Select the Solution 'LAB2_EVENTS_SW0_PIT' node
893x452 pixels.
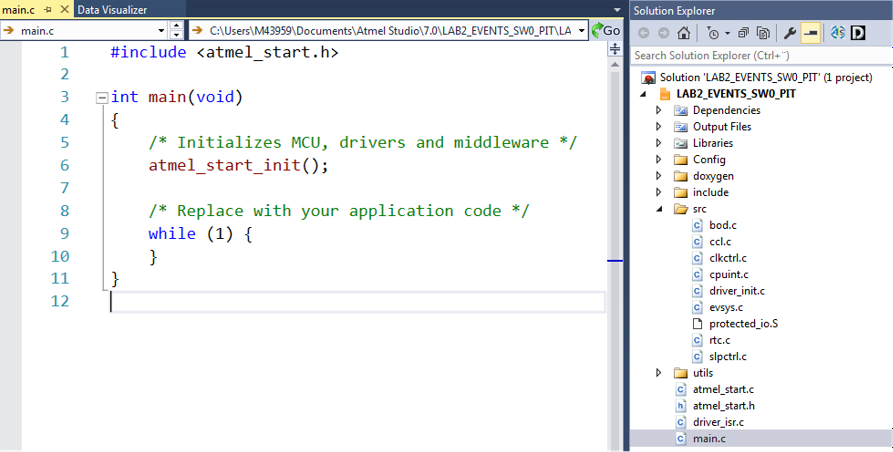(765, 77)
